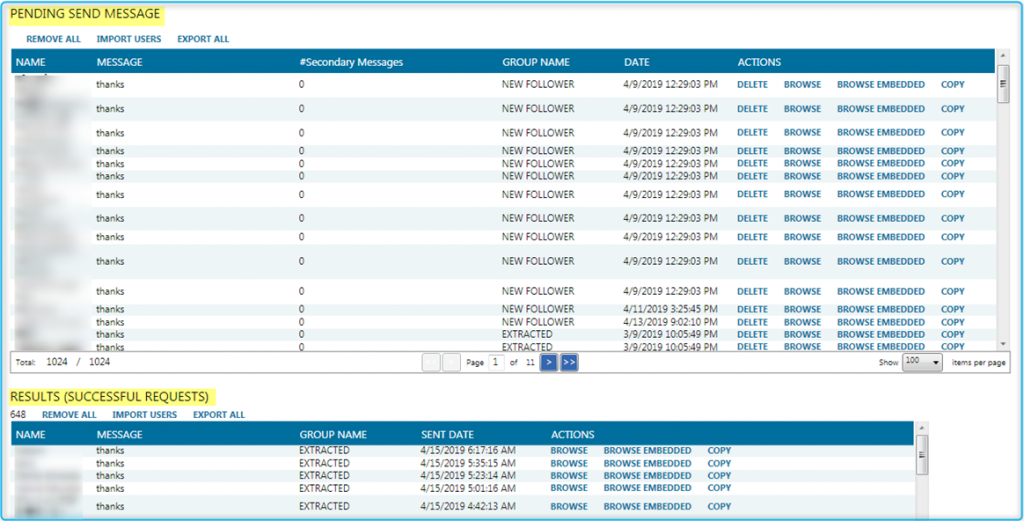The image size is (1024, 521).
Task: Export all pending send messages
Action: (203, 39)
